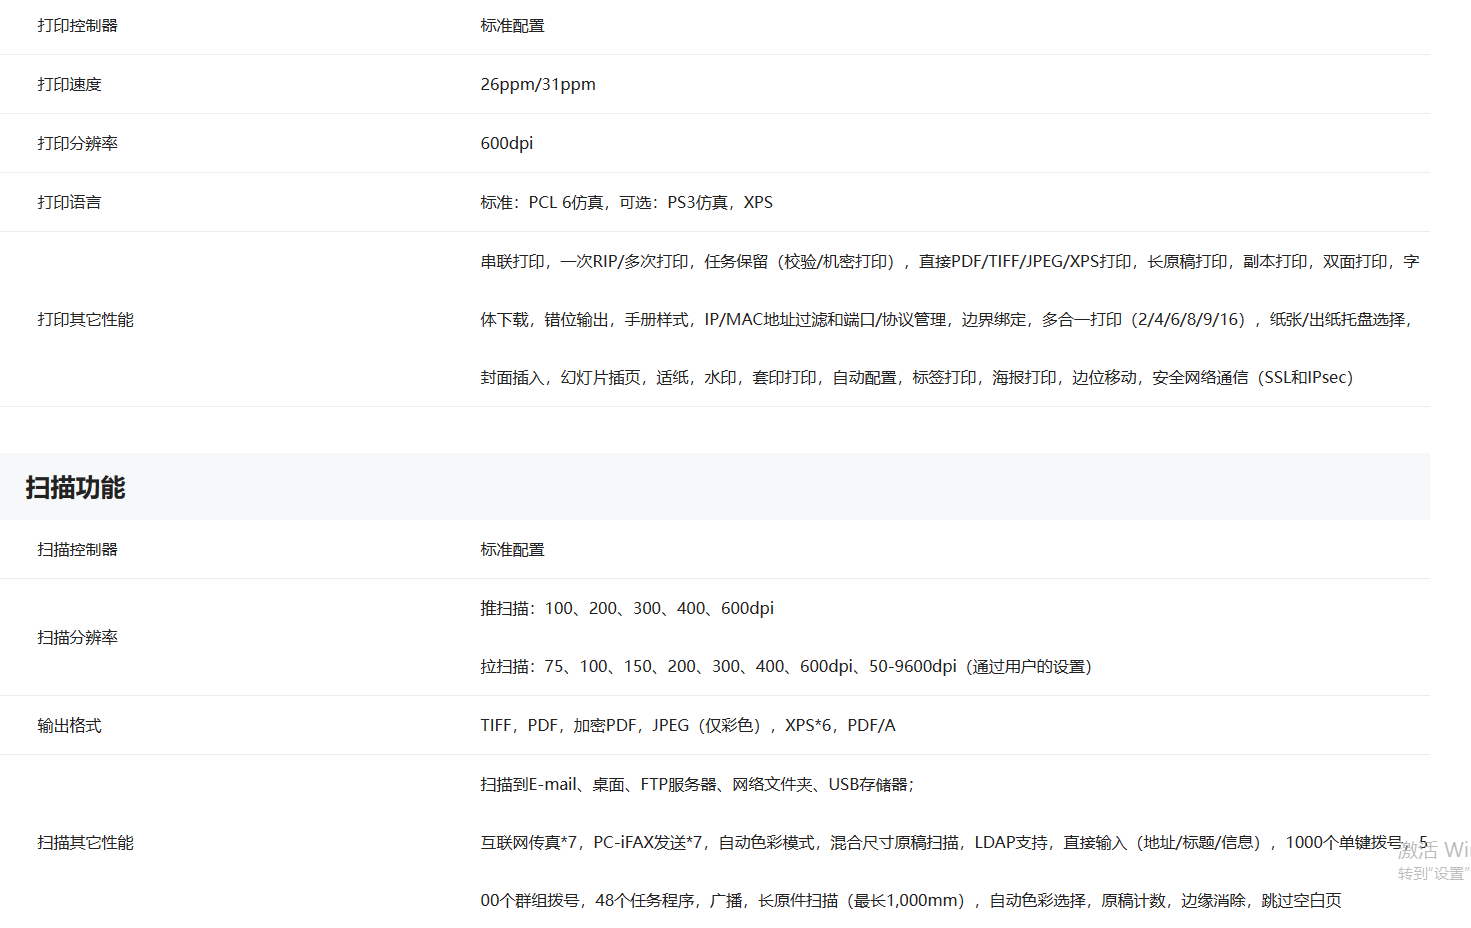
Task: Click the 推扫描 resolution line
Action: click(626, 609)
